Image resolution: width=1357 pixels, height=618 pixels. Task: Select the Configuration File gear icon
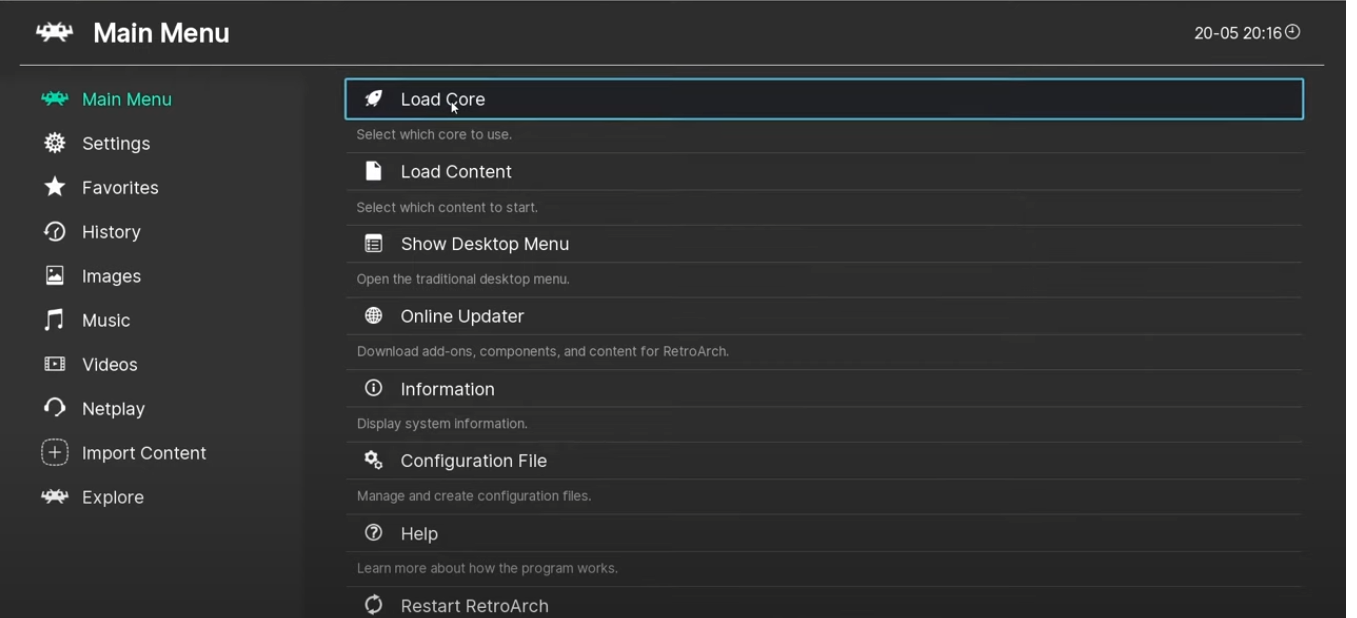(373, 460)
